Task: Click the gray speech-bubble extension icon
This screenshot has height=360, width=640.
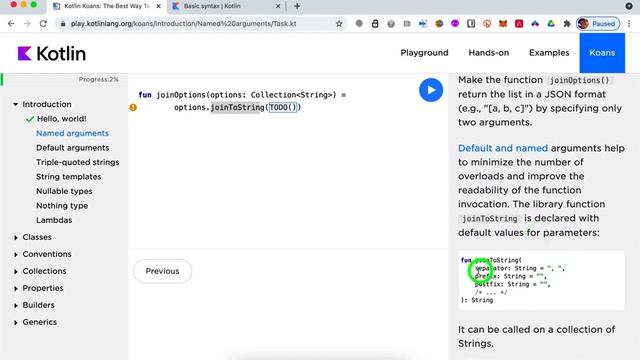Action: point(359,24)
